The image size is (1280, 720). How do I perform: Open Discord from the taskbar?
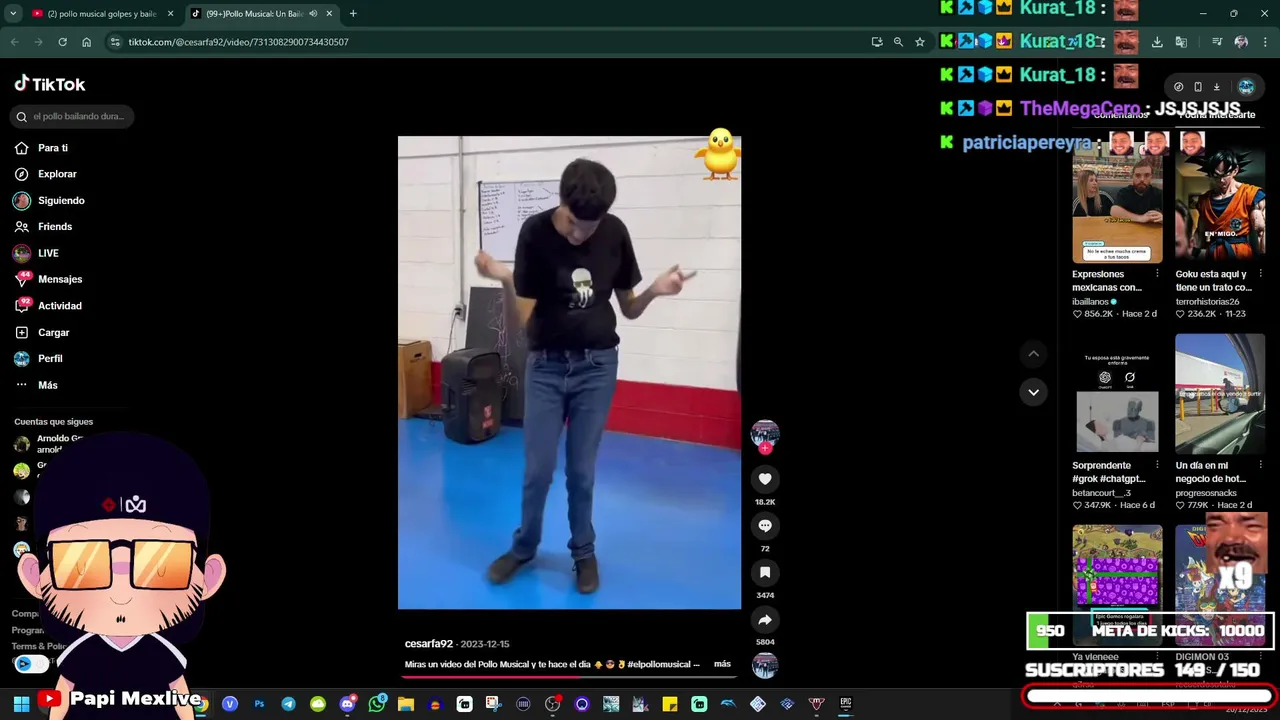pos(347,704)
